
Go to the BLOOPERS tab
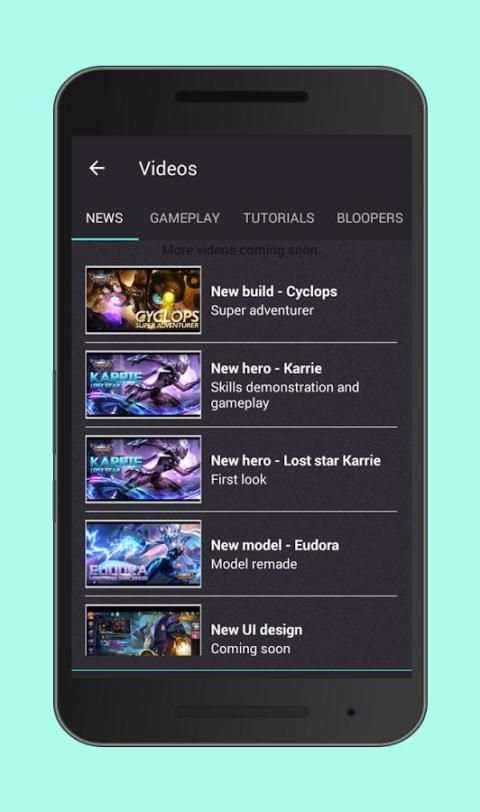[370, 218]
